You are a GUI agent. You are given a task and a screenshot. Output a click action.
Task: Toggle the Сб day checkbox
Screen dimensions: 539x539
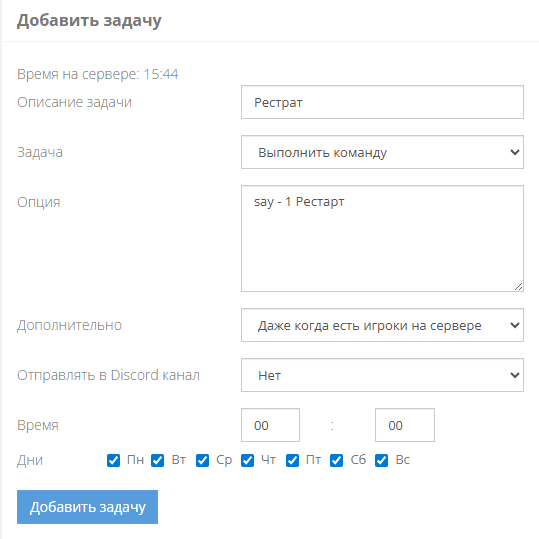pos(337,460)
